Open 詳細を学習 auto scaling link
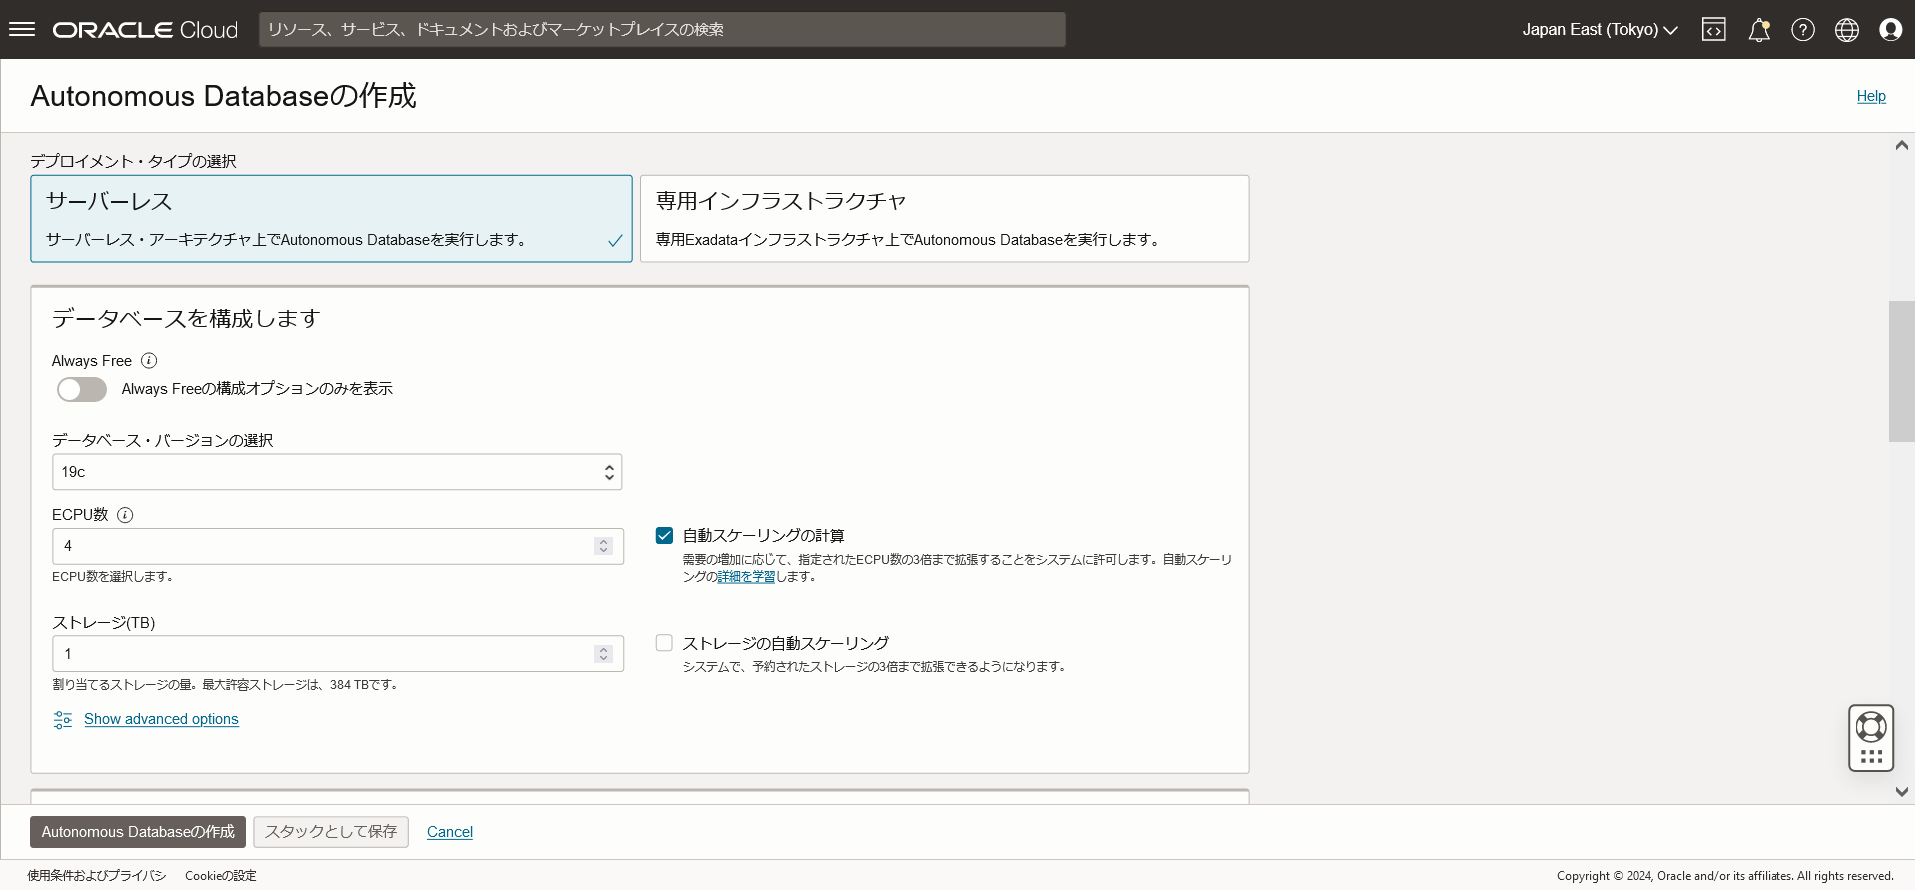The width and height of the screenshot is (1920, 892). 746,577
